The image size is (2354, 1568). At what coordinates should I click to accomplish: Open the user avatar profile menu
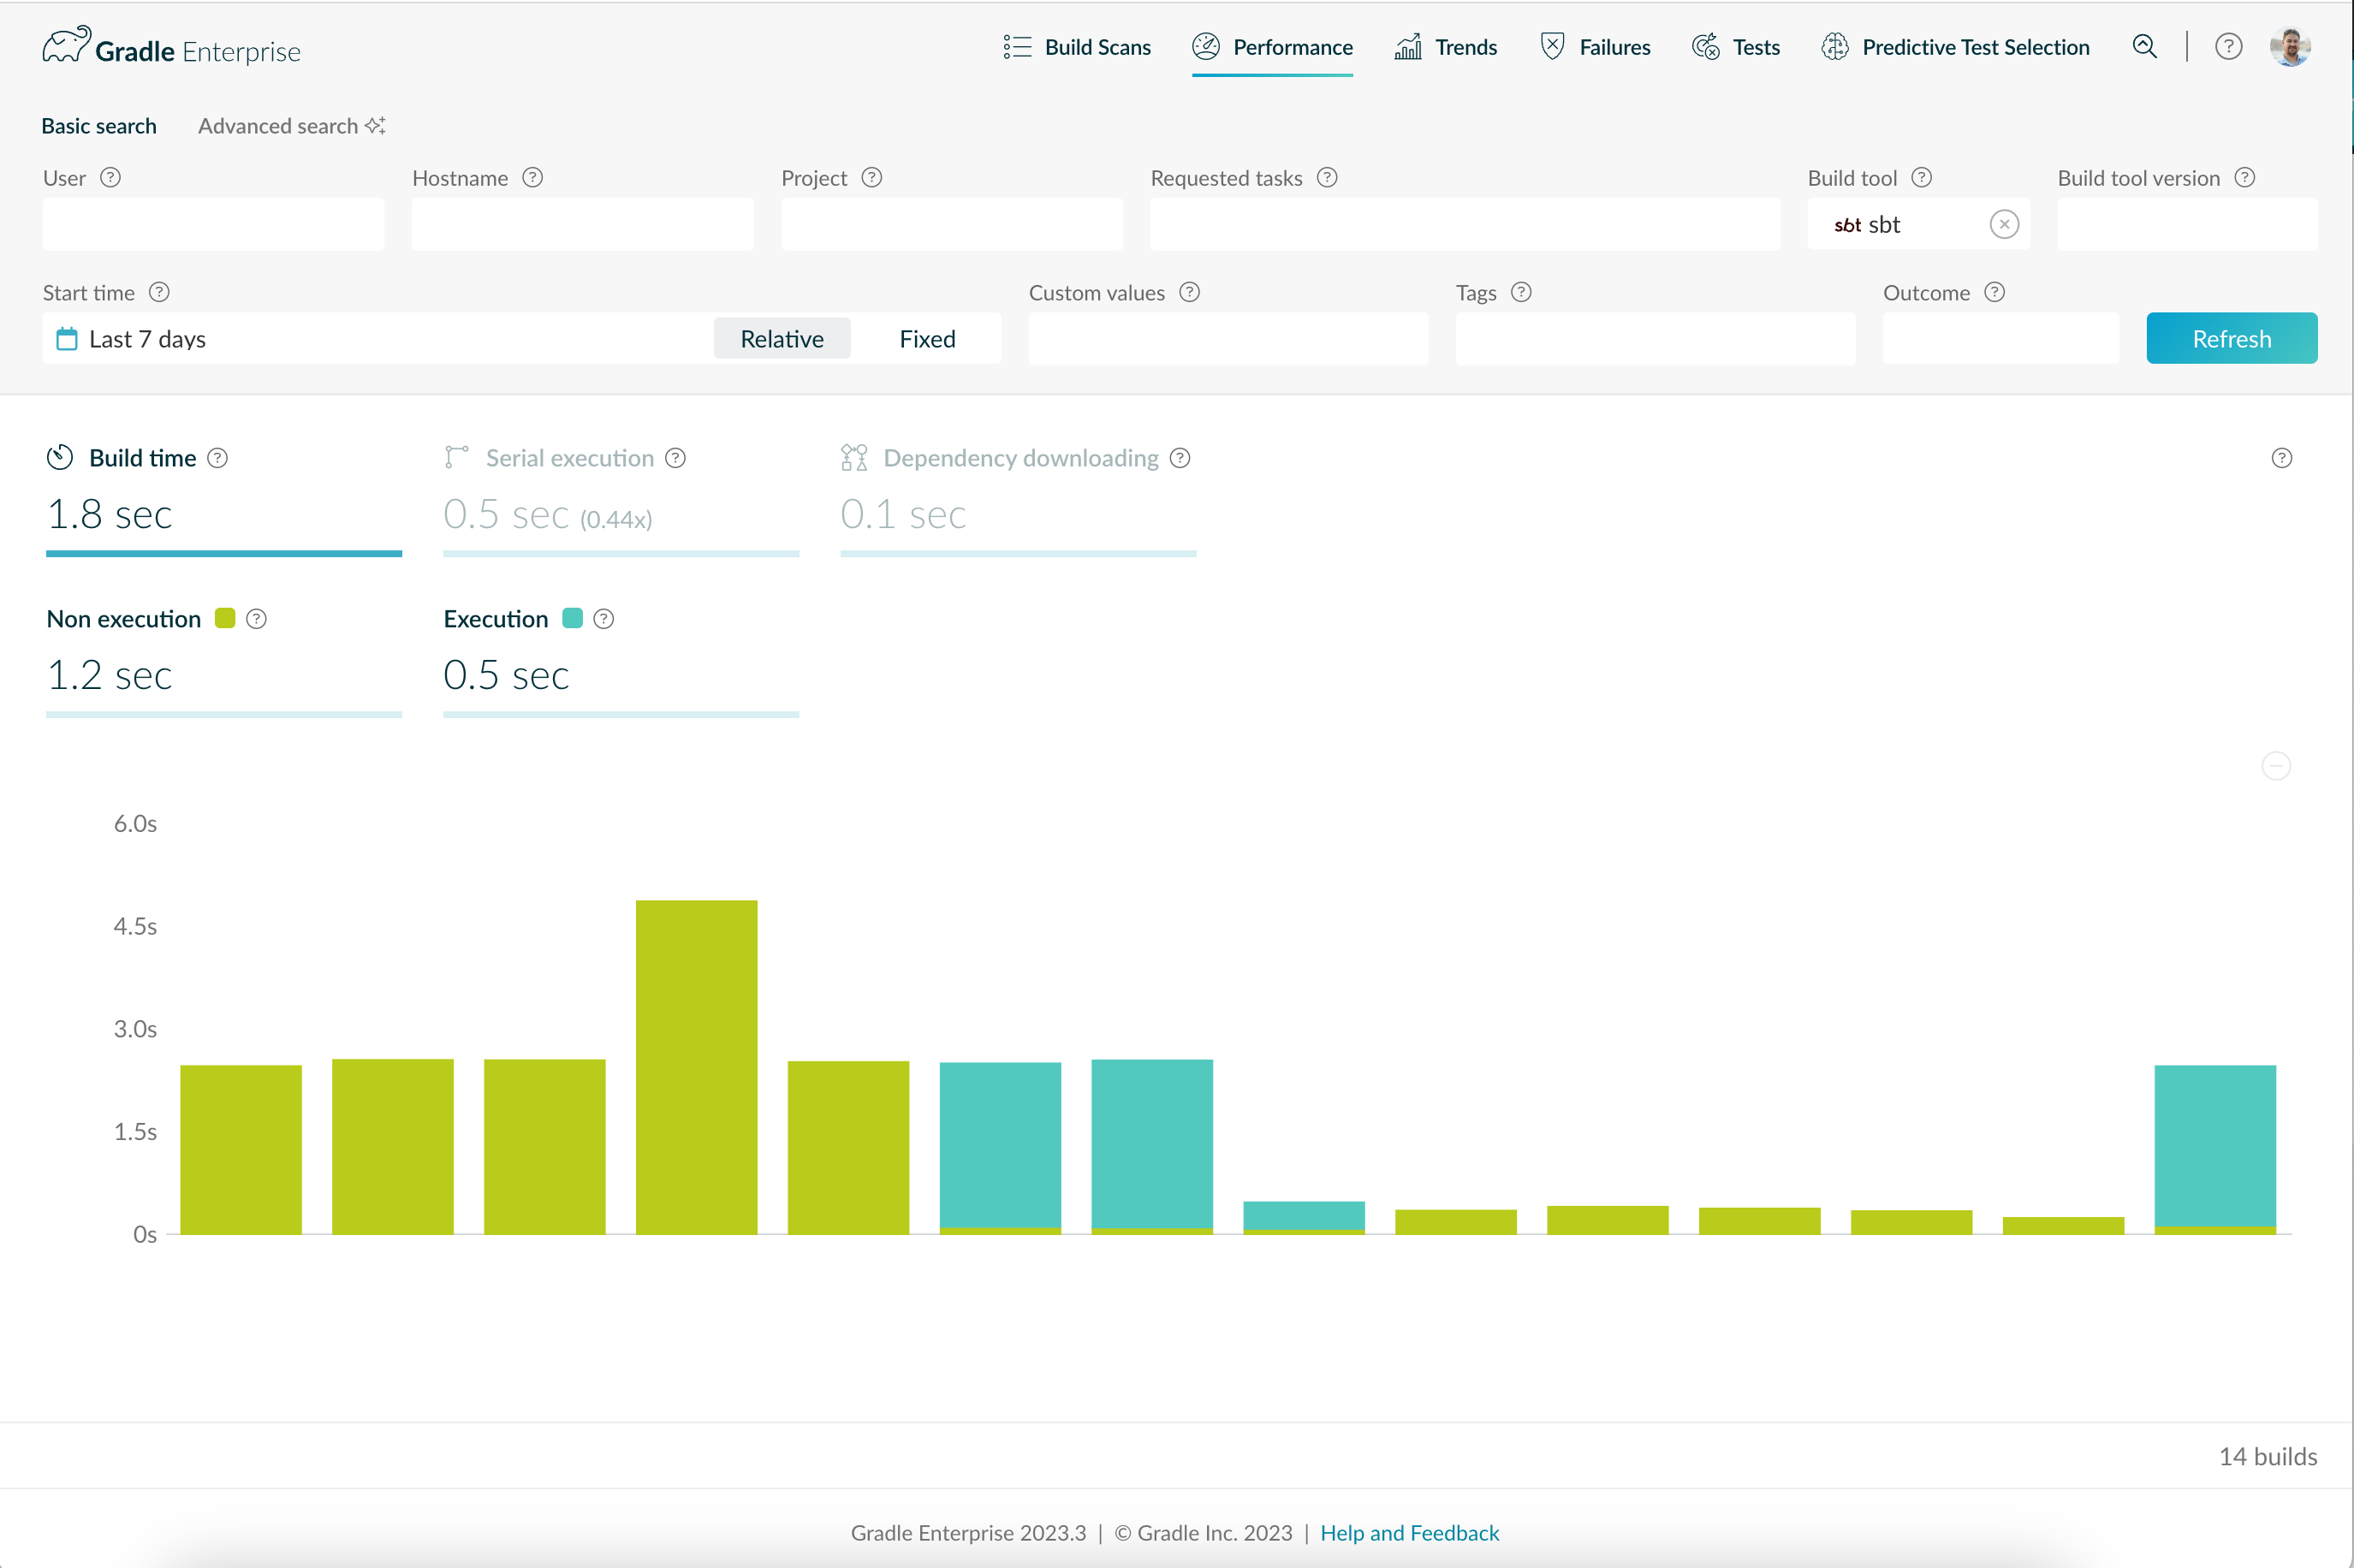point(2289,47)
